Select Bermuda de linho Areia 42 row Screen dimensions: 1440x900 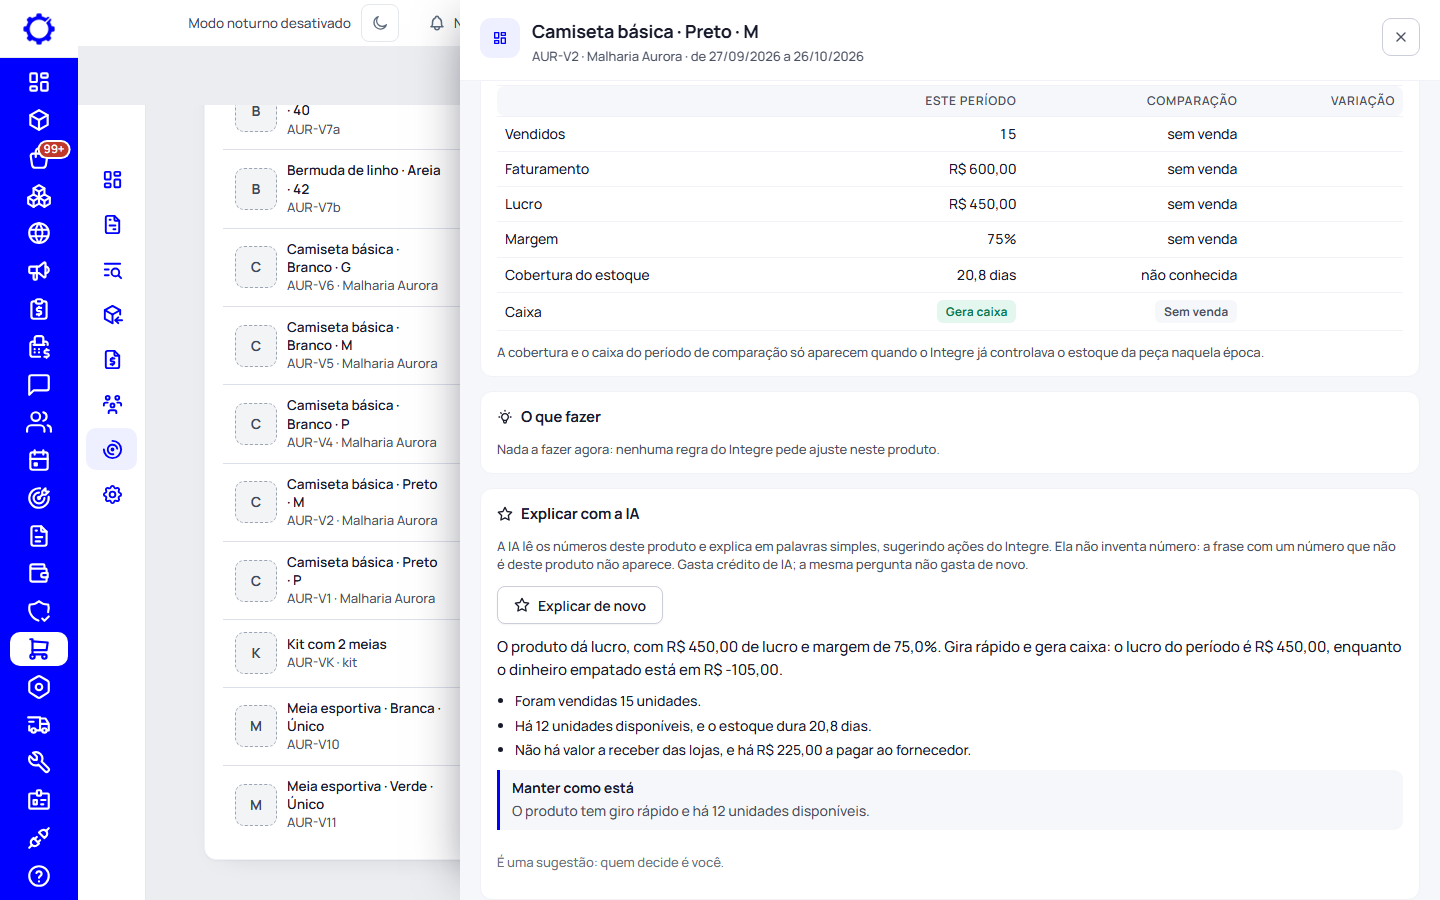(x=341, y=189)
